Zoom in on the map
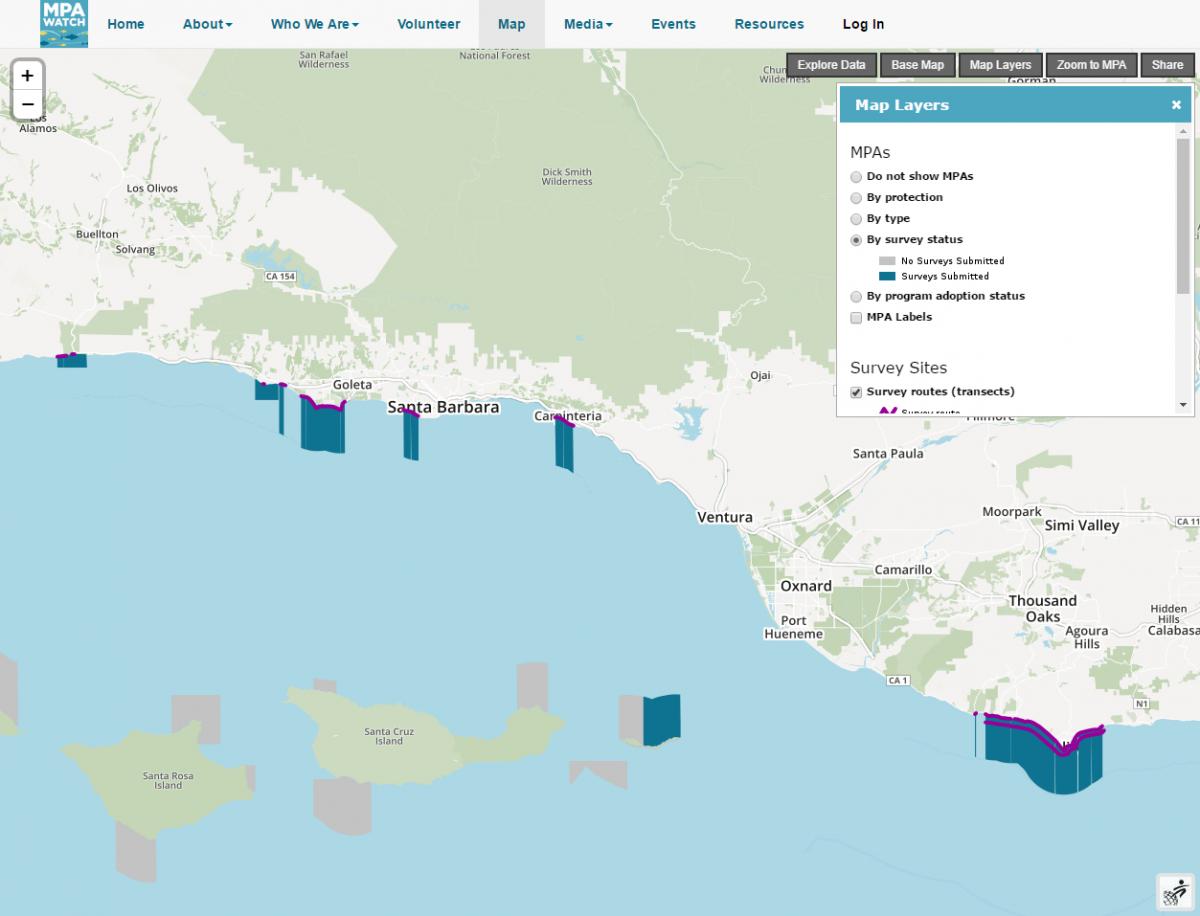 (x=27, y=75)
